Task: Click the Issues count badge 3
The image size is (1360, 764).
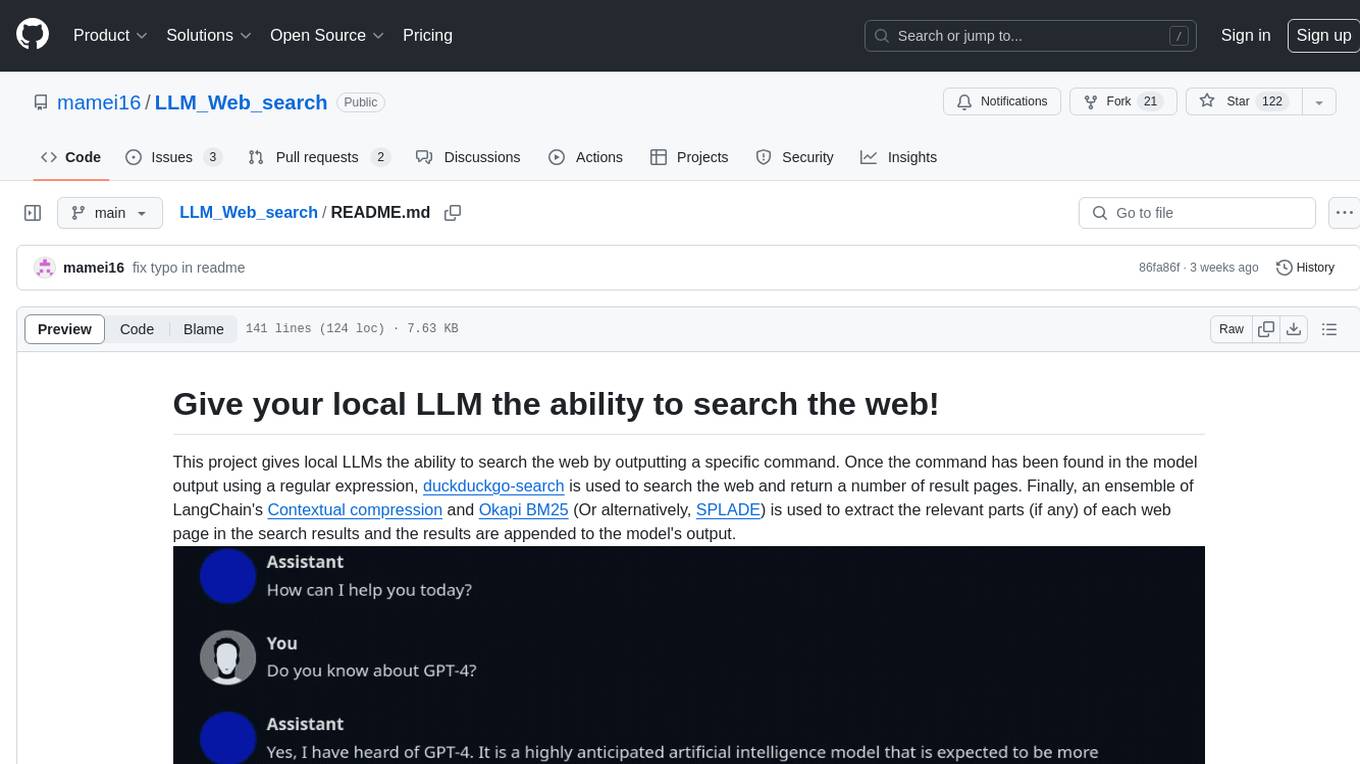Action: coord(212,157)
